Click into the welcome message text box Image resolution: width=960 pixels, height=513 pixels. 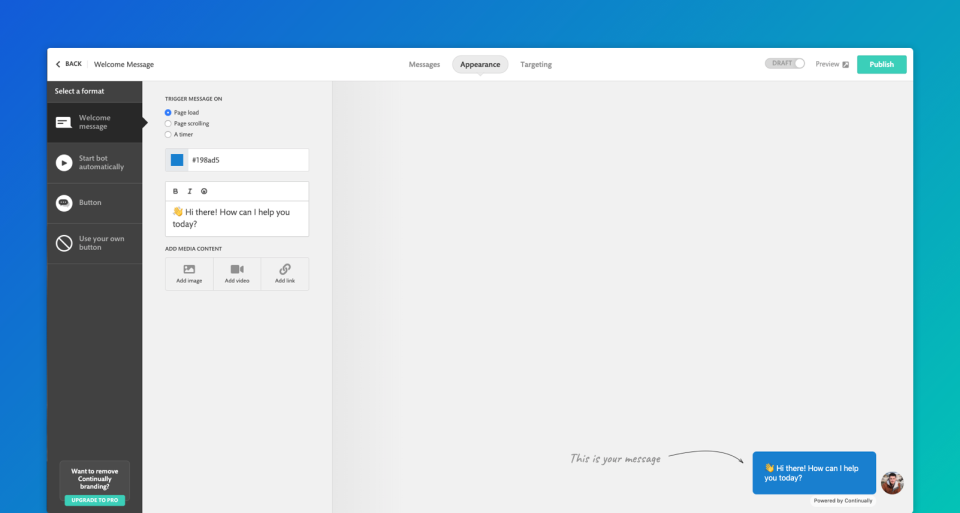point(237,219)
